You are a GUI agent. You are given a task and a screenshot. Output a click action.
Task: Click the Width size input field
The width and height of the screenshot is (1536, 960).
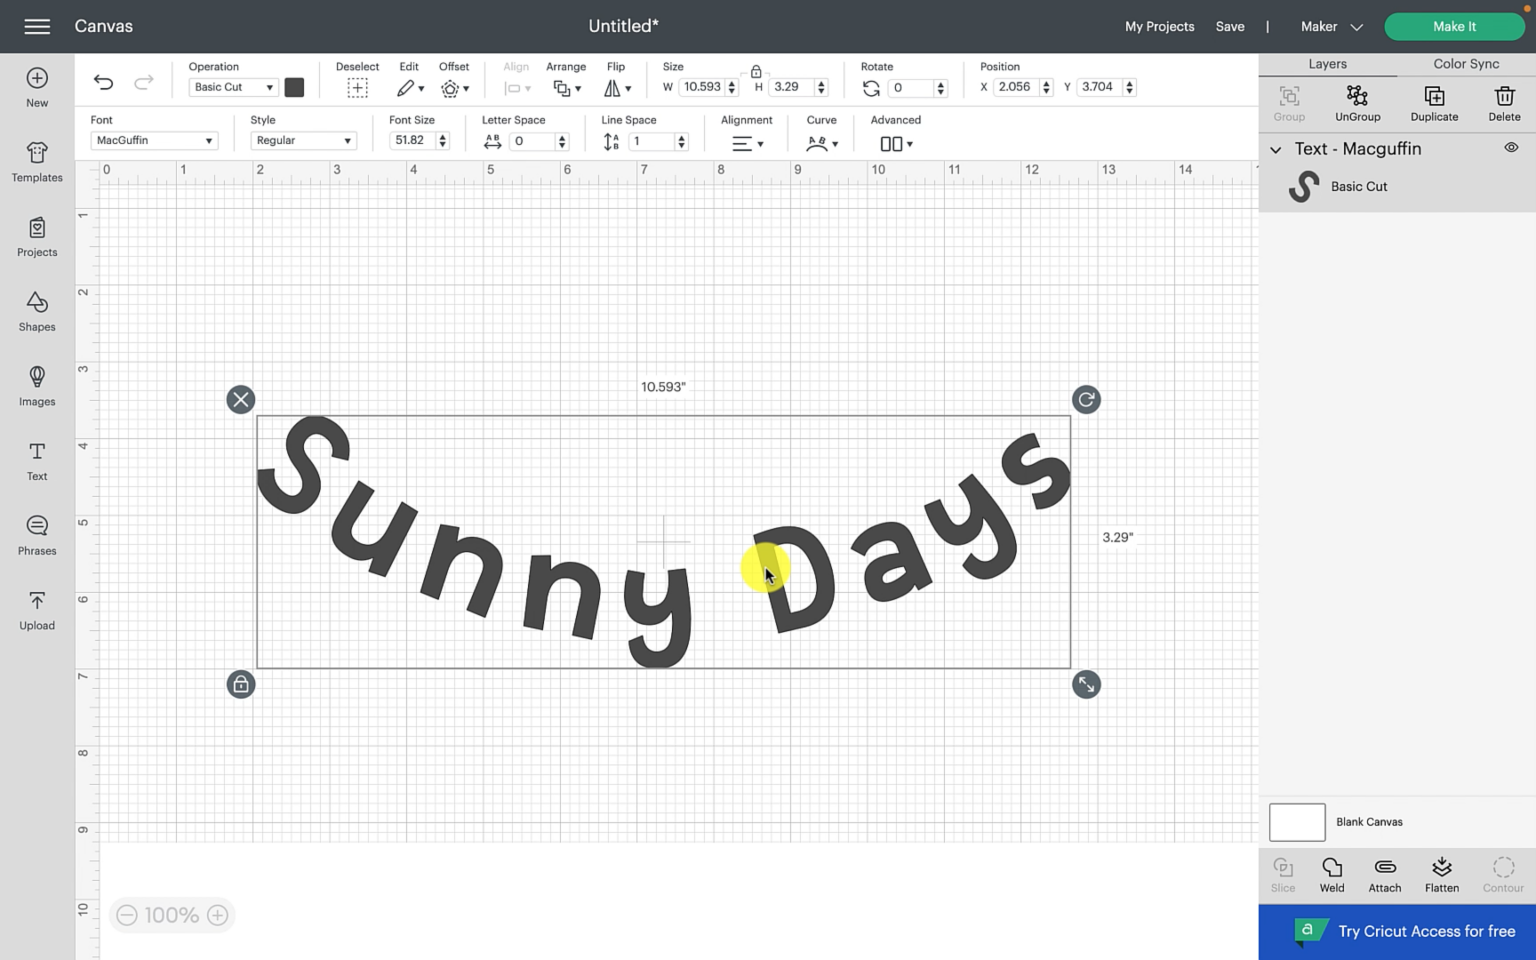tap(702, 87)
